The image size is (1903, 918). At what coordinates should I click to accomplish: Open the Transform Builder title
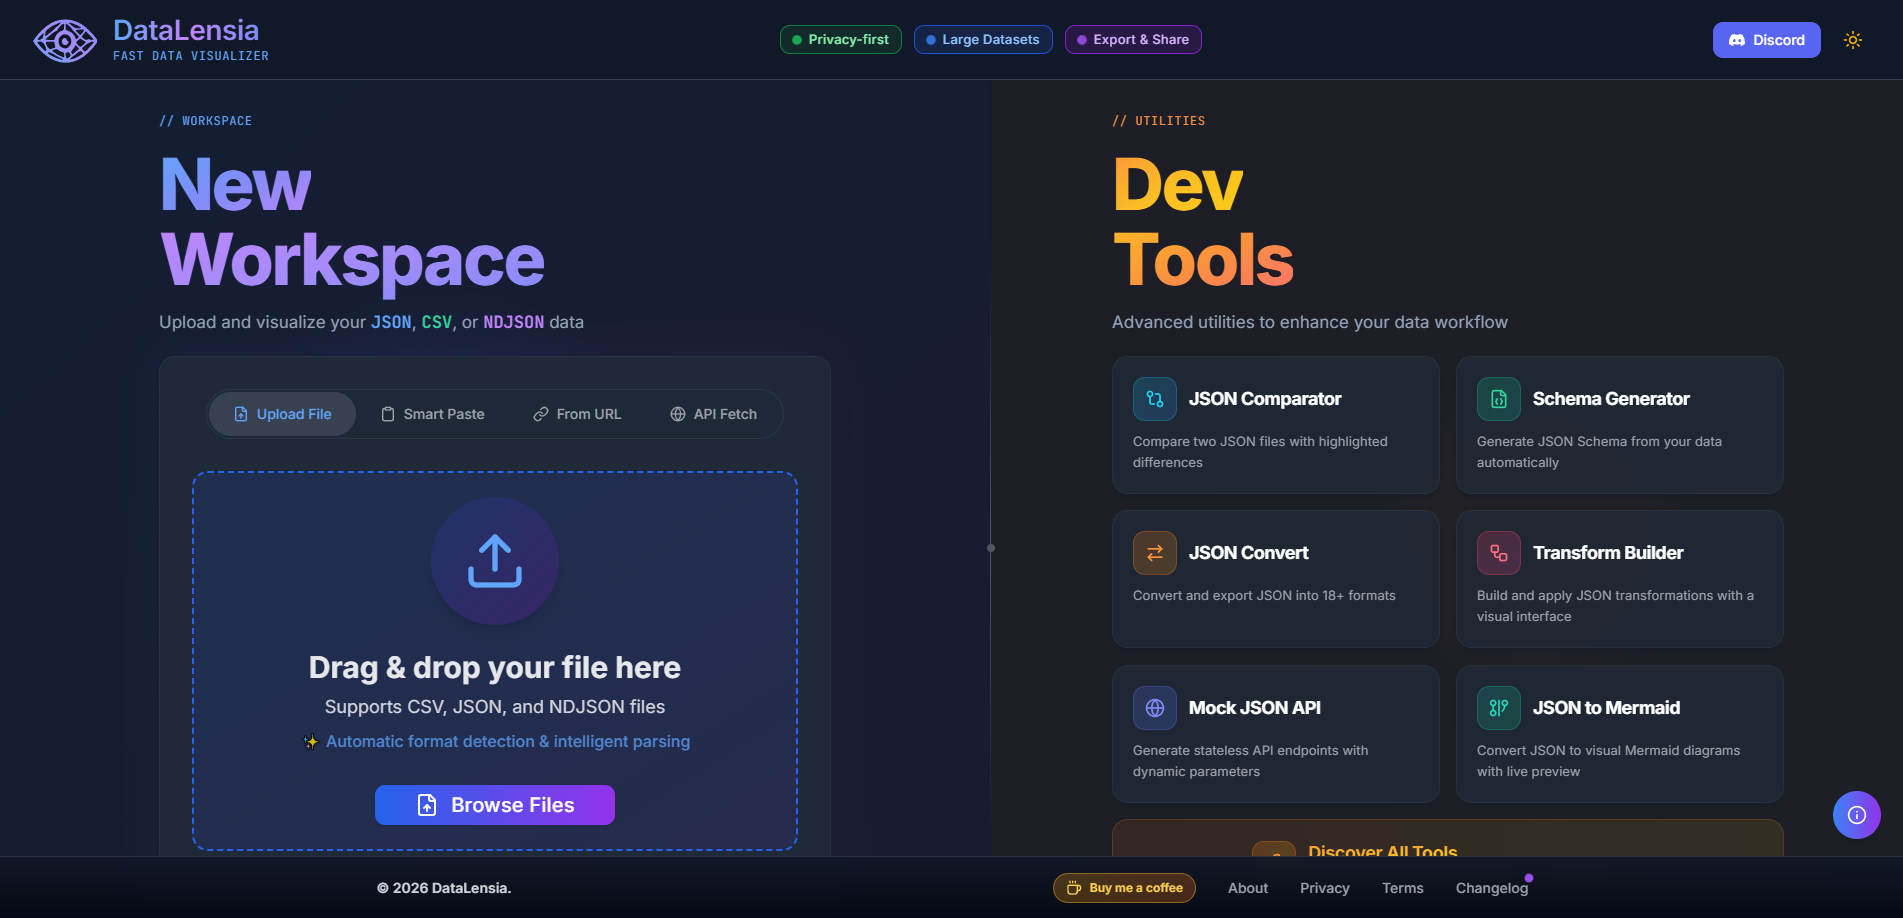1608,553
